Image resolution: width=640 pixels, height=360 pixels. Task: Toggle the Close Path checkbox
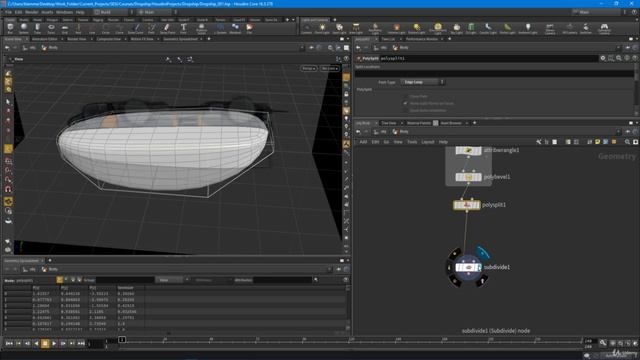click(x=406, y=96)
